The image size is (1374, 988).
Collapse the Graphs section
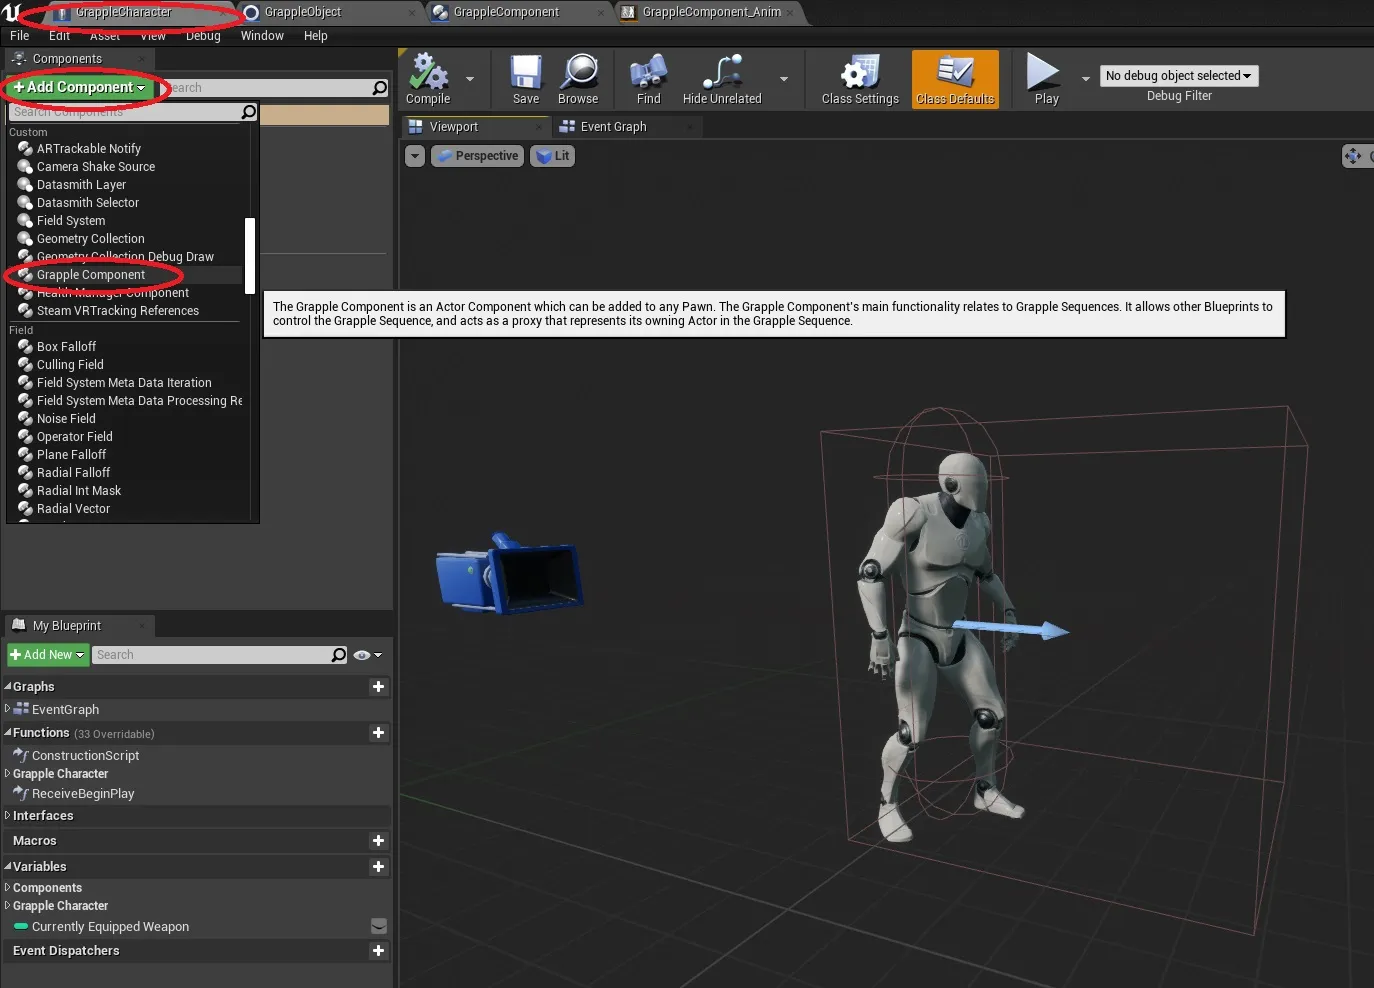click(7, 687)
